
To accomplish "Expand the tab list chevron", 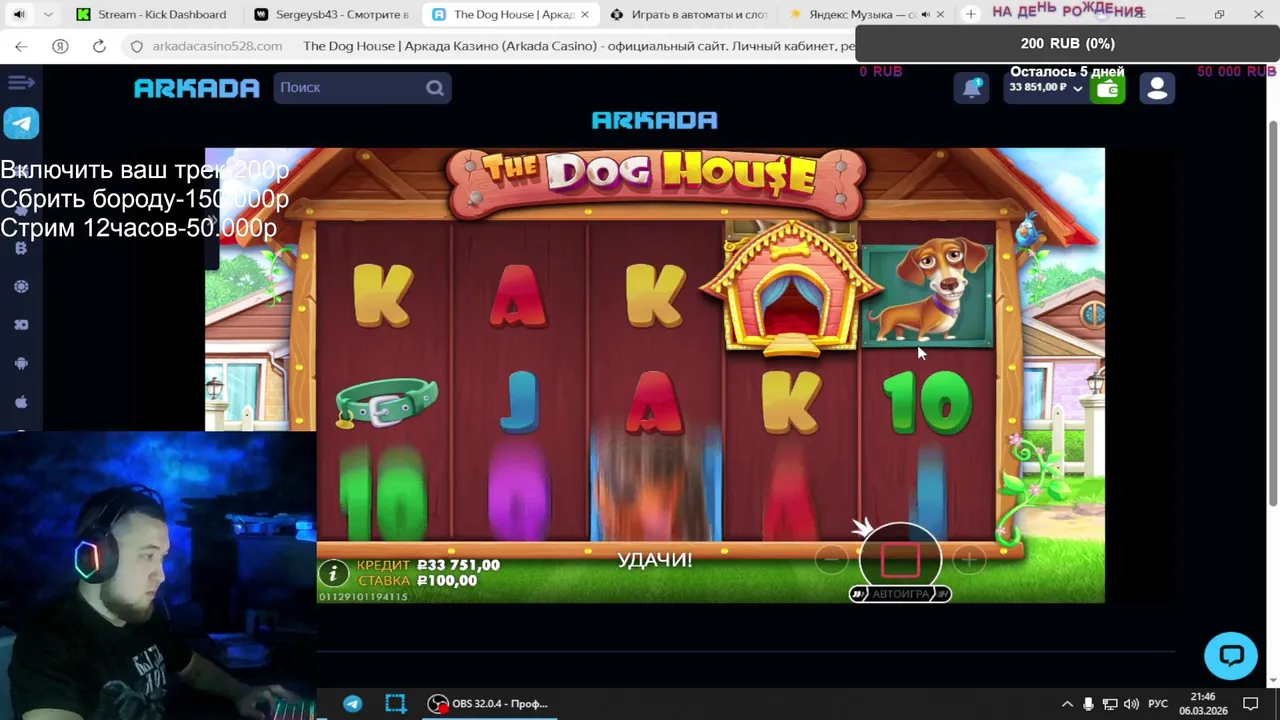I will pyautogui.click(x=49, y=15).
